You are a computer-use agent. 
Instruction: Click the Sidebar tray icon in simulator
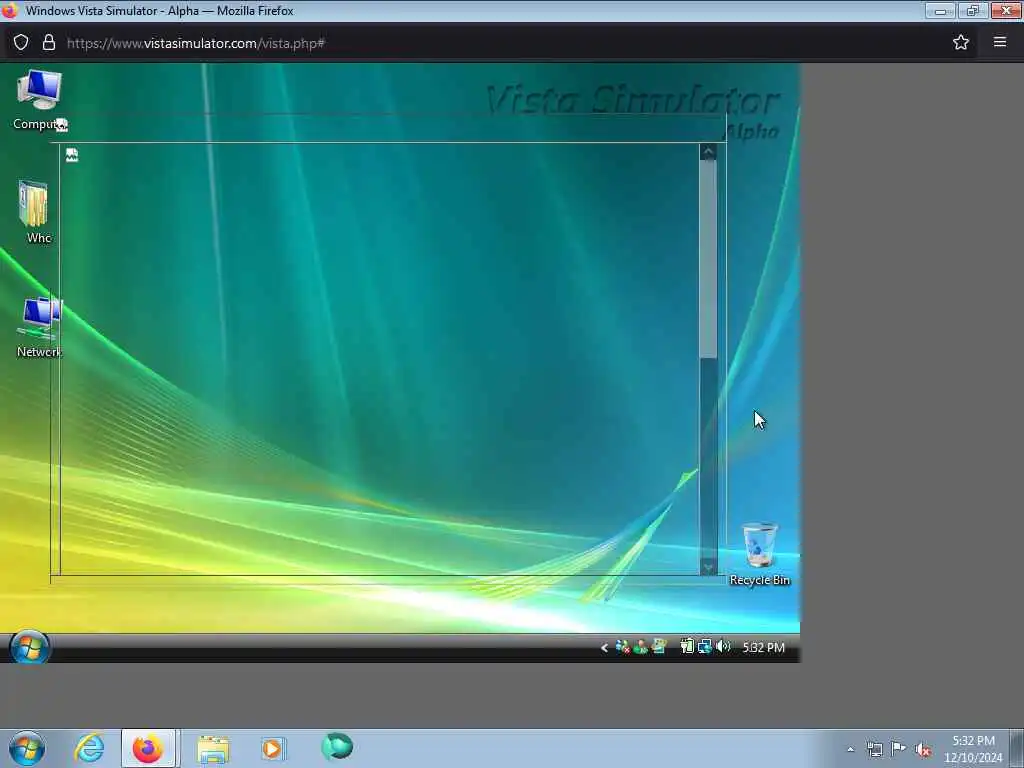tap(659, 647)
